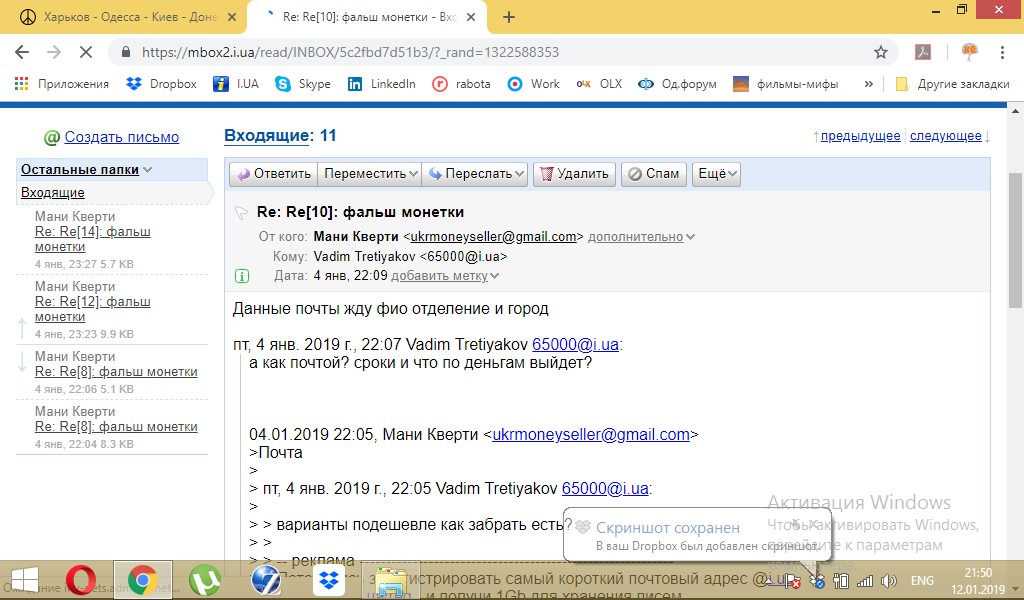The width and height of the screenshot is (1024, 600).
Task: Stop loading the page
Action: point(86,52)
